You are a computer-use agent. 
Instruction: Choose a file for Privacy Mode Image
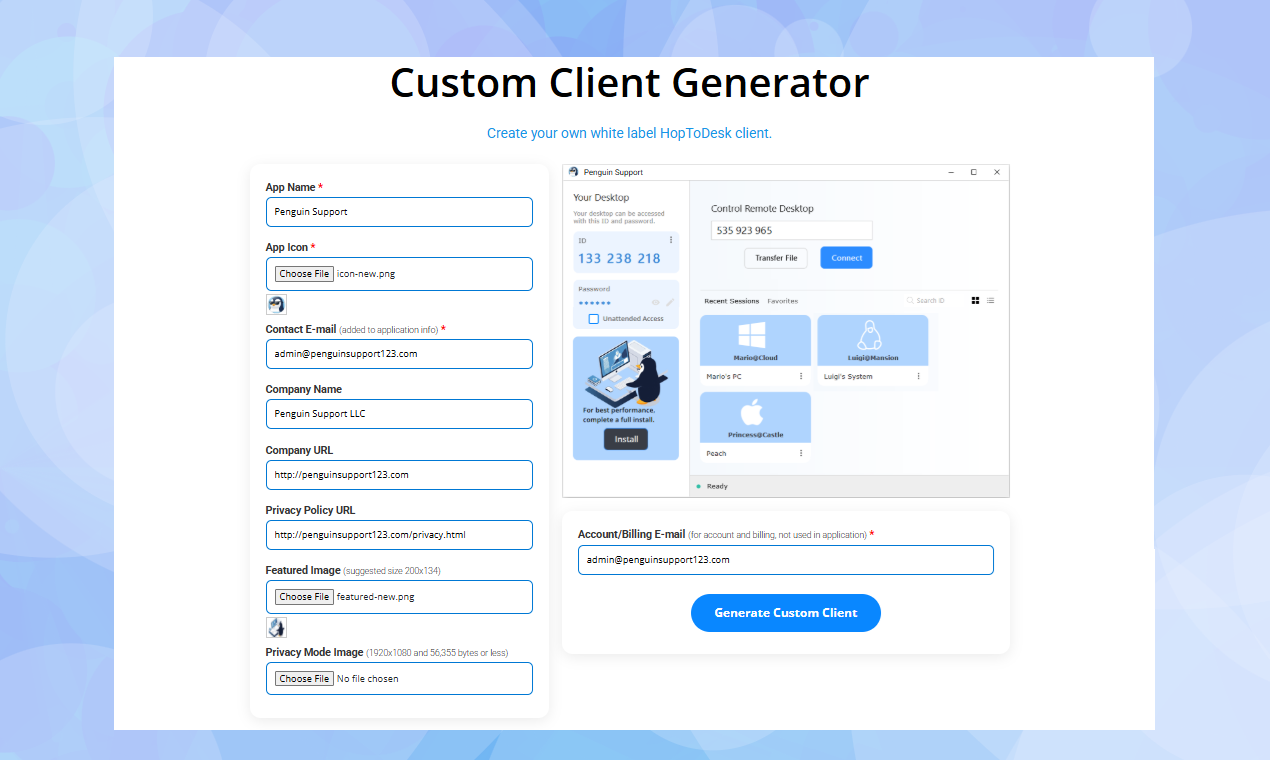pos(304,679)
